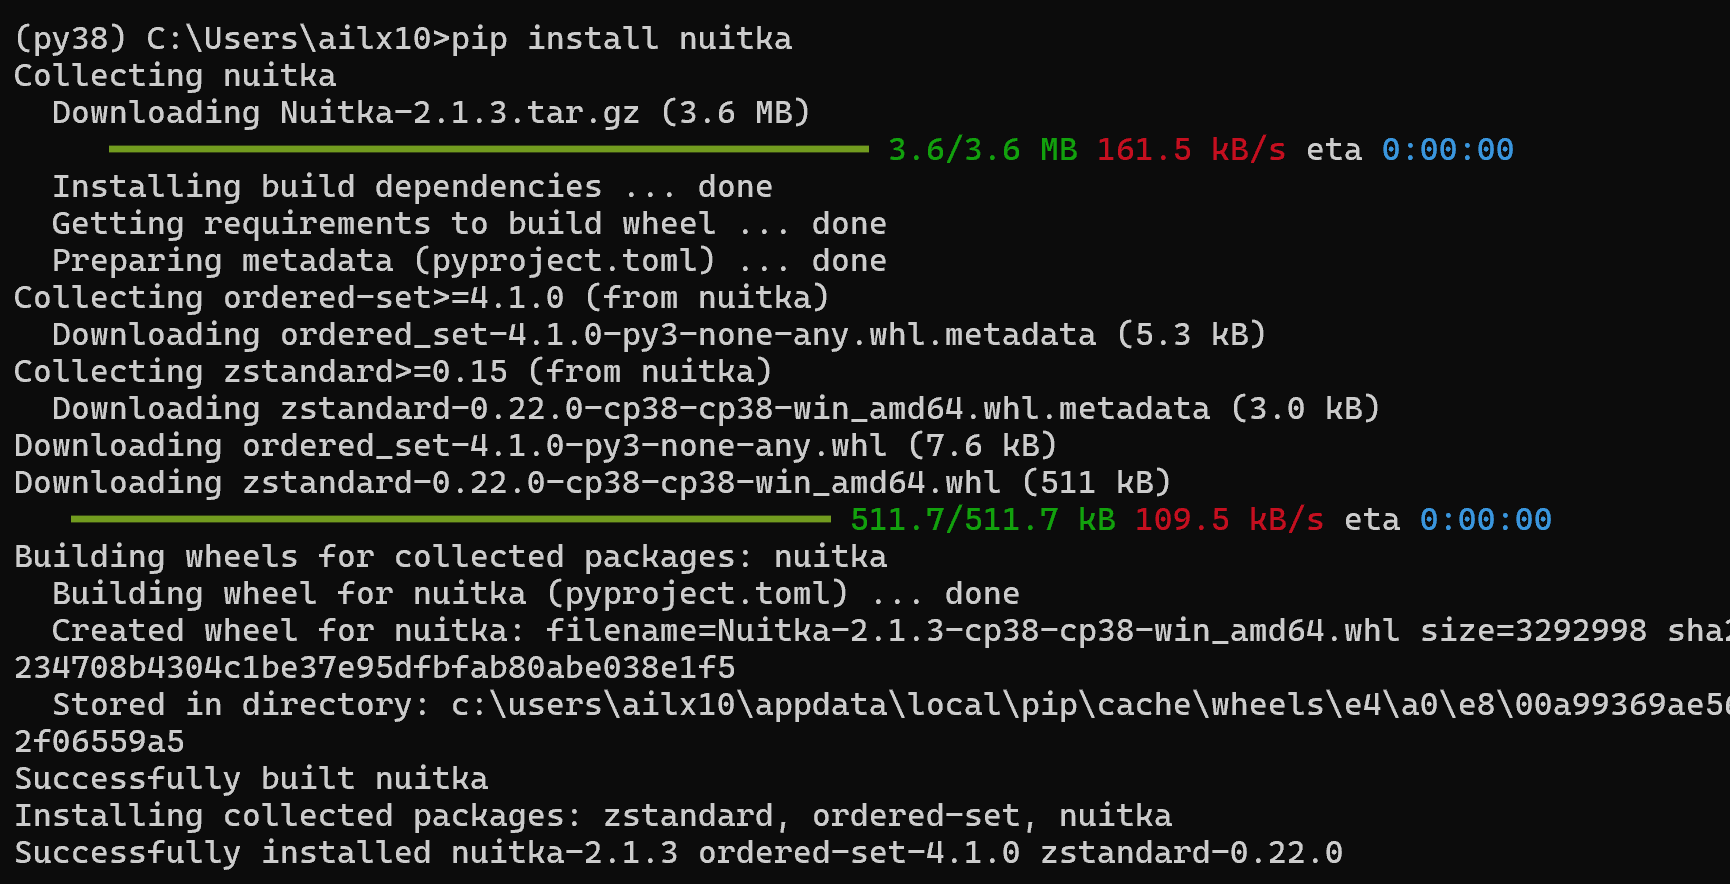
Task: Click the 'pip install nuitka' command text
Action: [621, 39]
